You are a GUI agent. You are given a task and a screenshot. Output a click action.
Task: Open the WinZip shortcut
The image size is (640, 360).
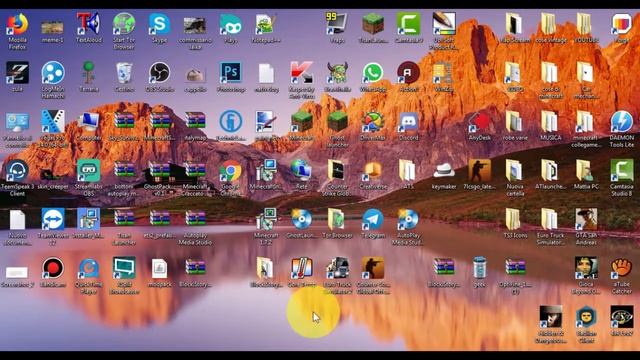click(443, 73)
